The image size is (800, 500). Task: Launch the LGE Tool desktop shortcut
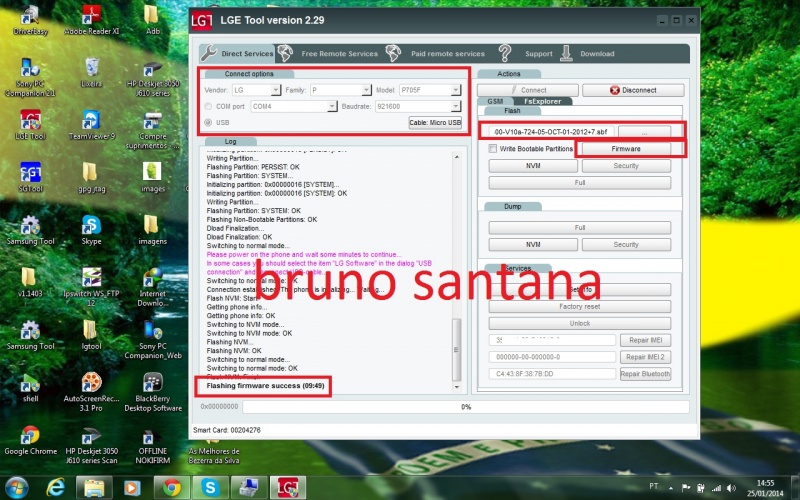tap(30, 125)
